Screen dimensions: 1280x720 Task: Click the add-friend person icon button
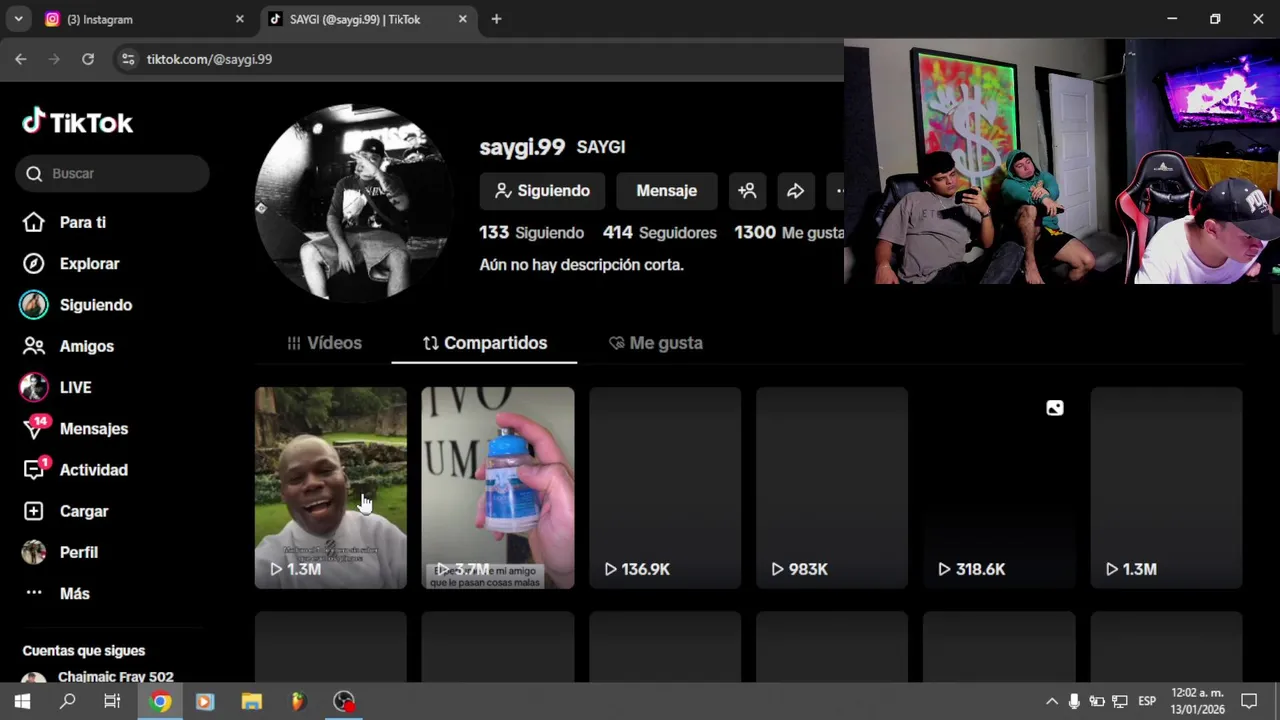[x=747, y=191]
